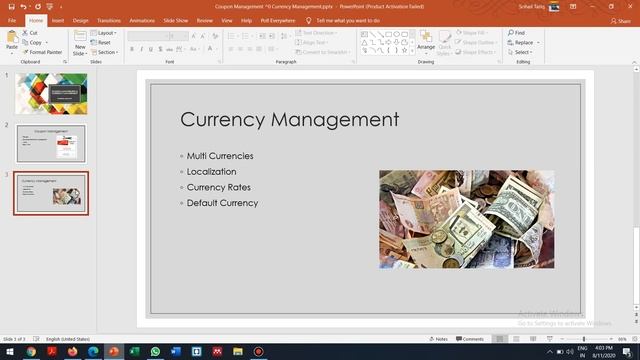Viewport: 640px width, 360px height.
Task: Click the Paste clipboard icon
Action: [12, 38]
